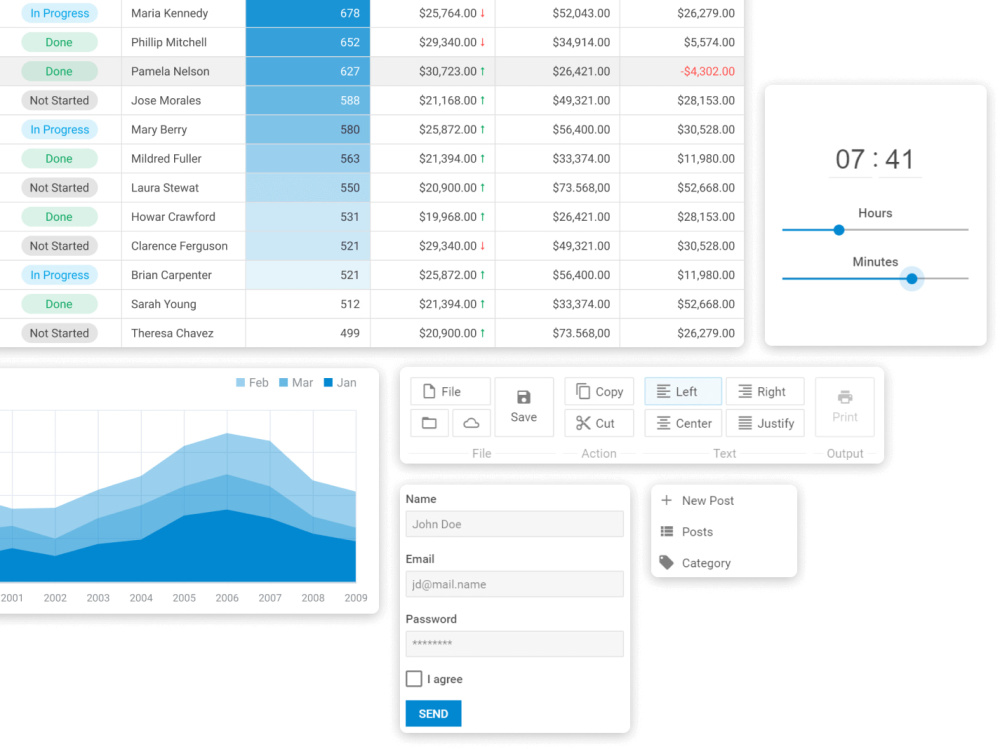This screenshot has height=749, width=1000.
Task: Focus the Email input field
Action: (x=515, y=584)
